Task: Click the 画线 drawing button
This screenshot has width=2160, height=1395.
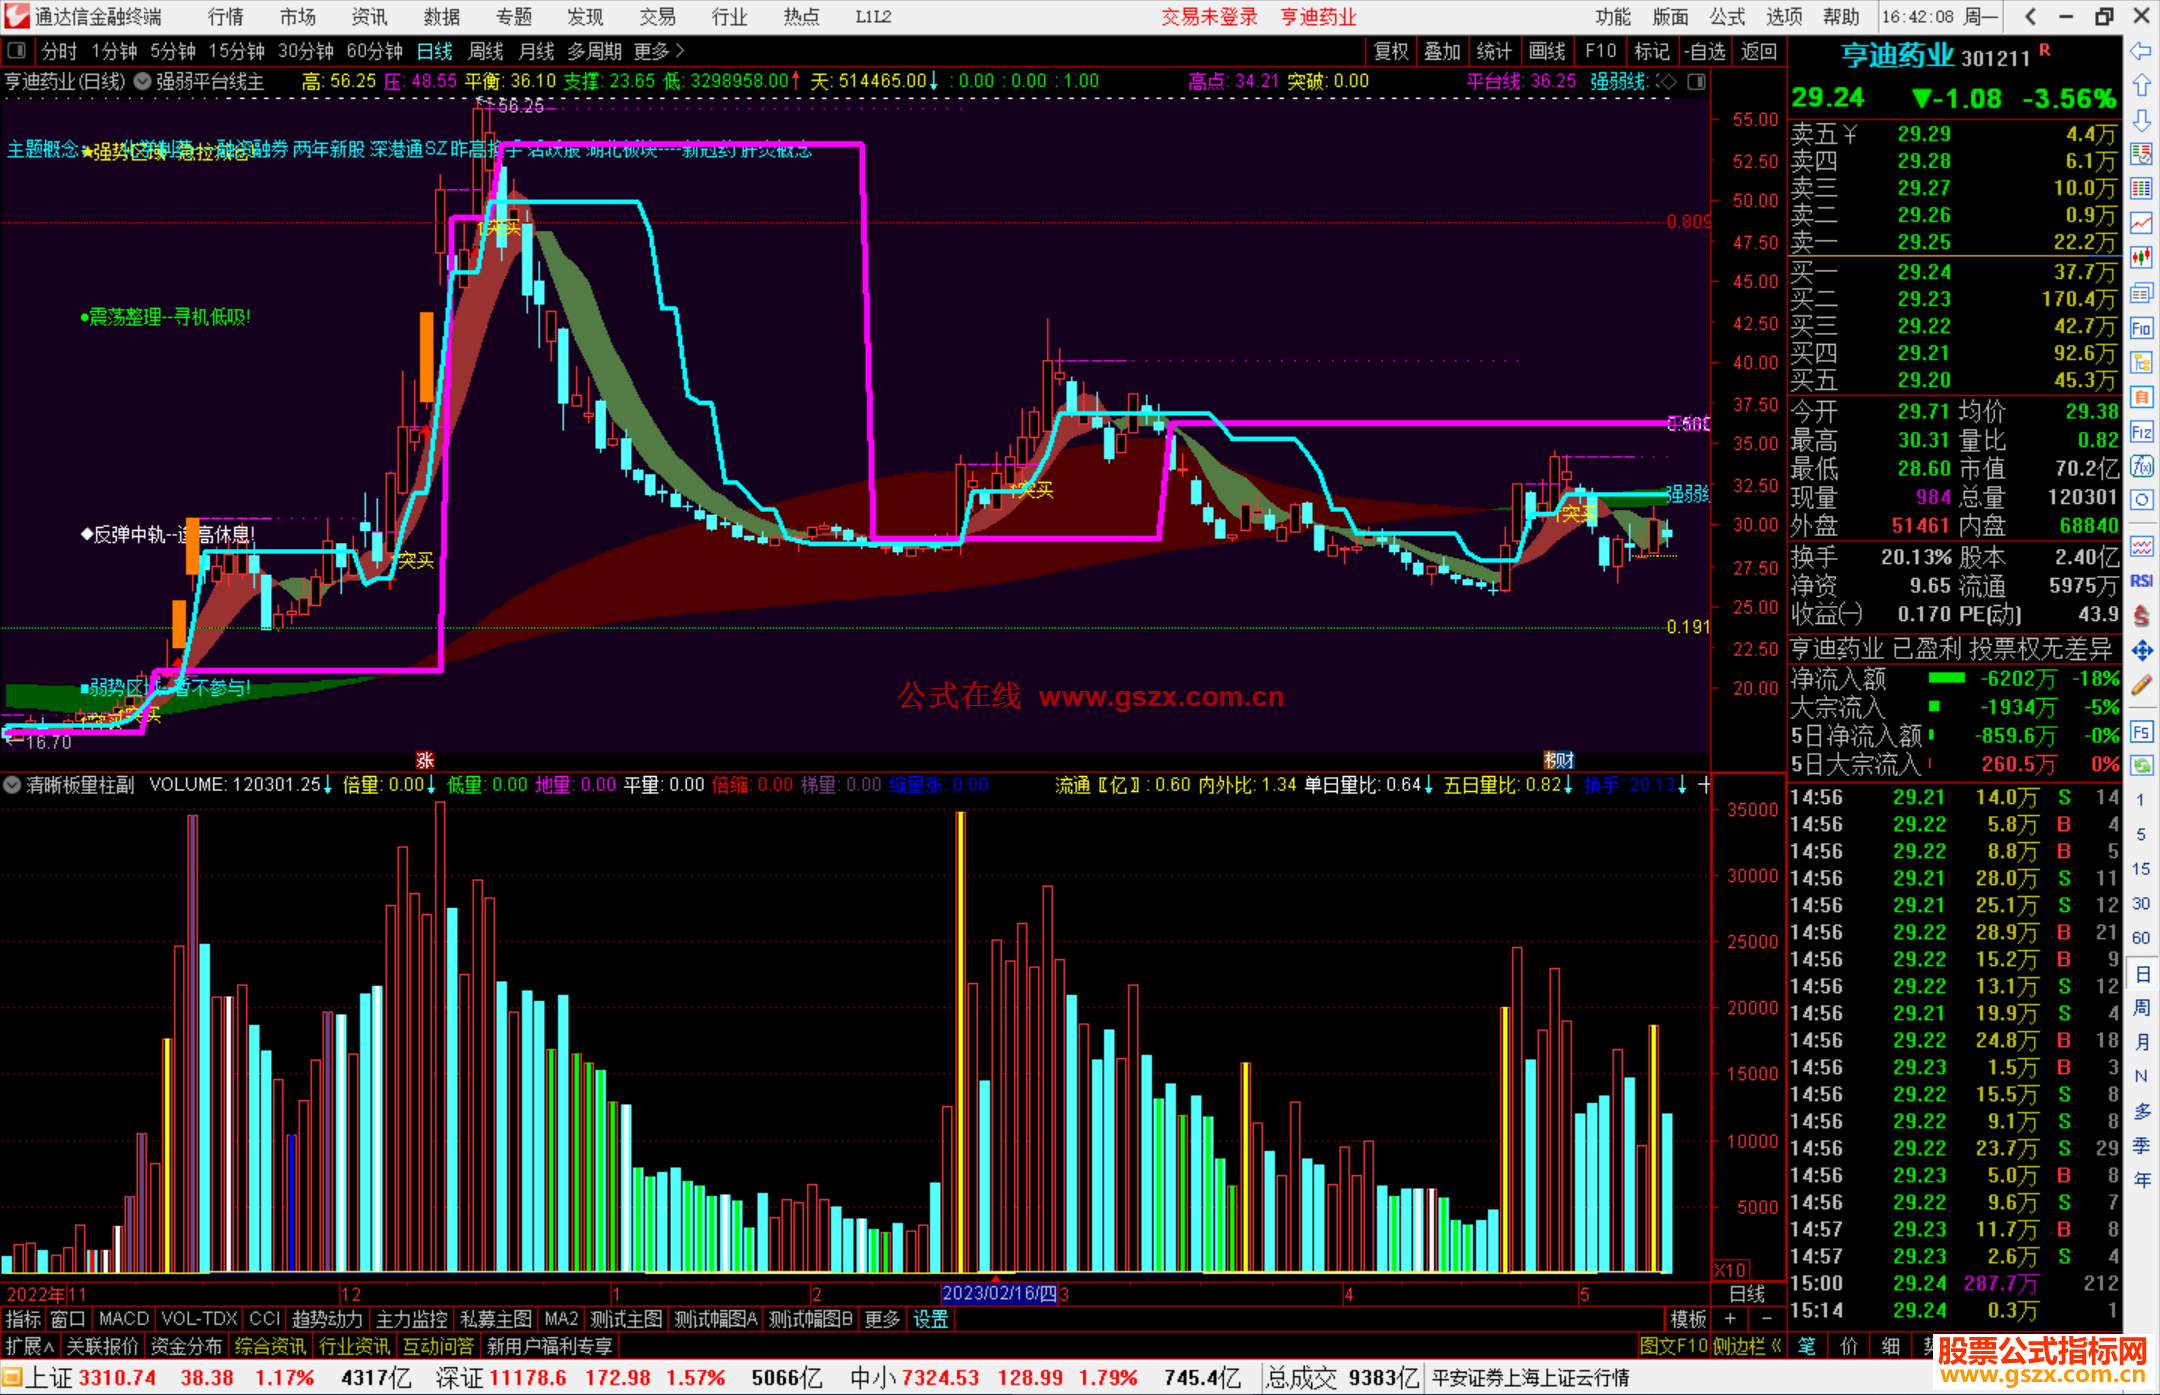Action: (1547, 51)
